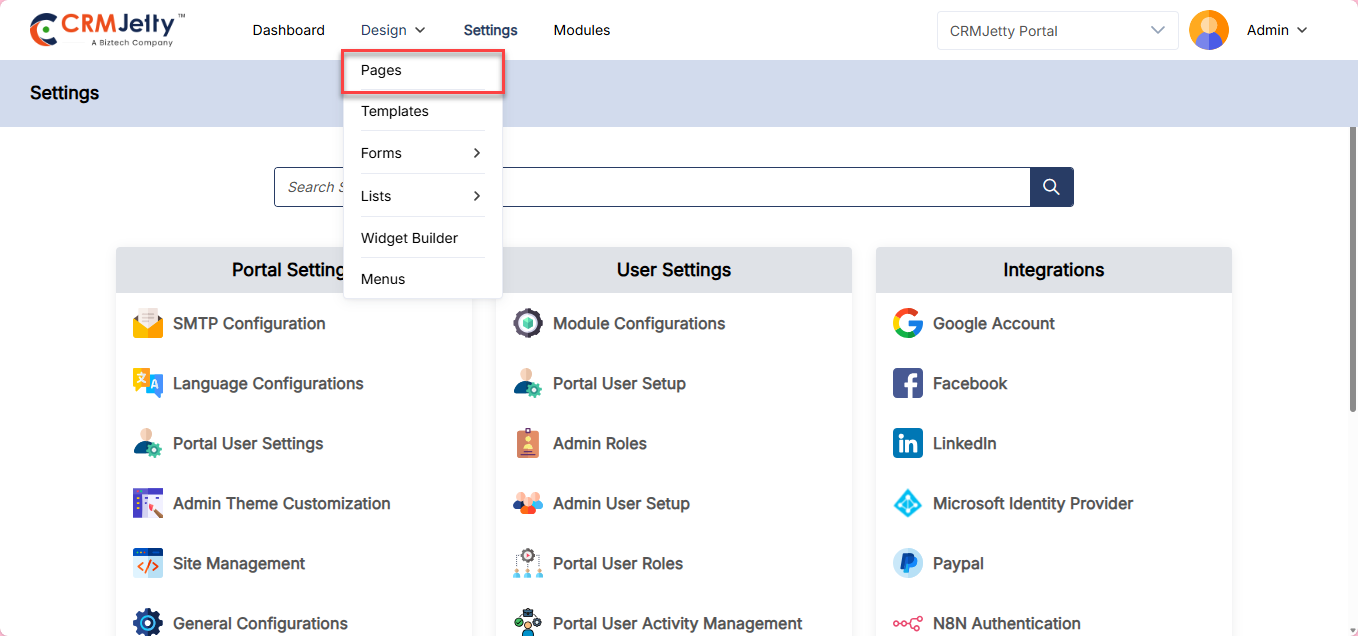Image resolution: width=1358 pixels, height=636 pixels.
Task: Click the Paypal logo icon
Action: (x=908, y=563)
